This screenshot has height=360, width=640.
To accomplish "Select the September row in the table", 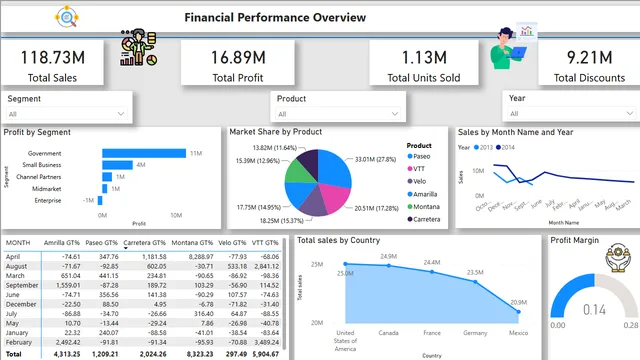I will coord(142,285).
